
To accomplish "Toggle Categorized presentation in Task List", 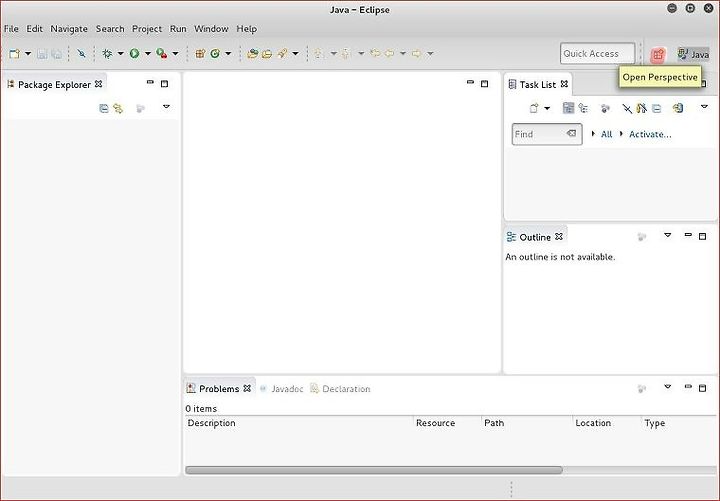I will click(568, 108).
